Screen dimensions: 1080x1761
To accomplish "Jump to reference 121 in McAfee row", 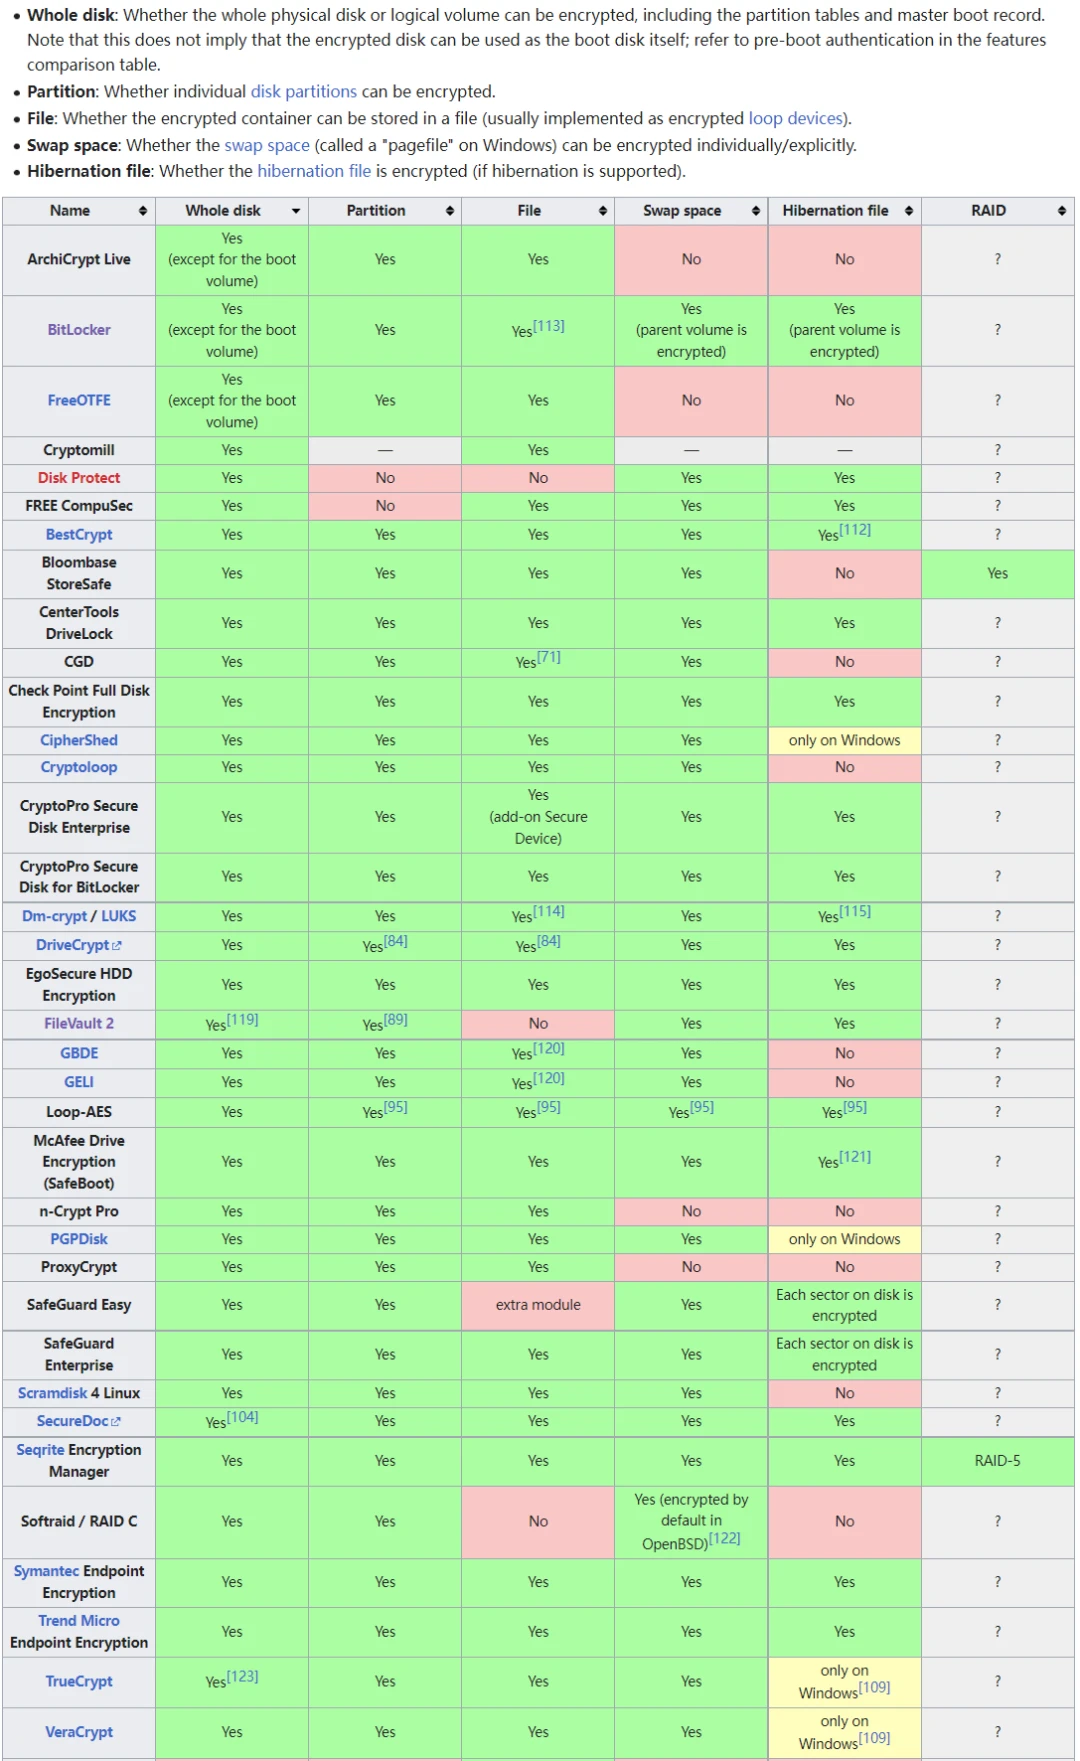I will pos(855,1157).
